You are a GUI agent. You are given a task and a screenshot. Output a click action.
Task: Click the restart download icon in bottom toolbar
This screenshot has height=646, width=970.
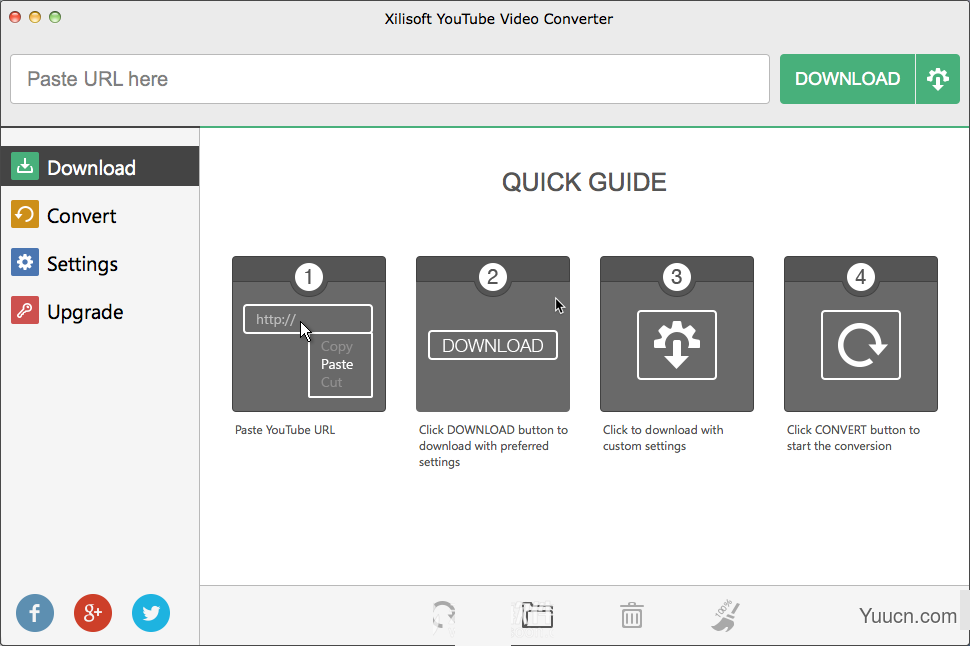click(x=443, y=616)
